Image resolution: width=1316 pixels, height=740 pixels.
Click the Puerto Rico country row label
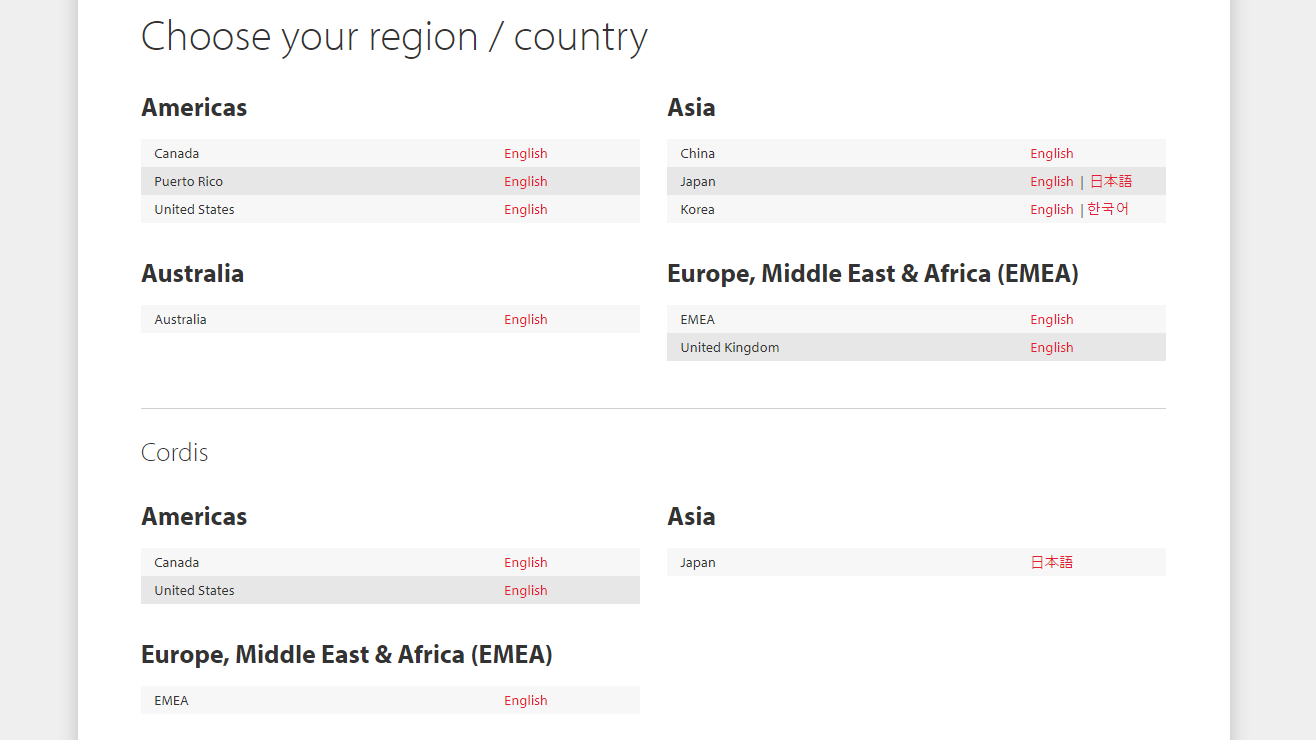(x=188, y=181)
